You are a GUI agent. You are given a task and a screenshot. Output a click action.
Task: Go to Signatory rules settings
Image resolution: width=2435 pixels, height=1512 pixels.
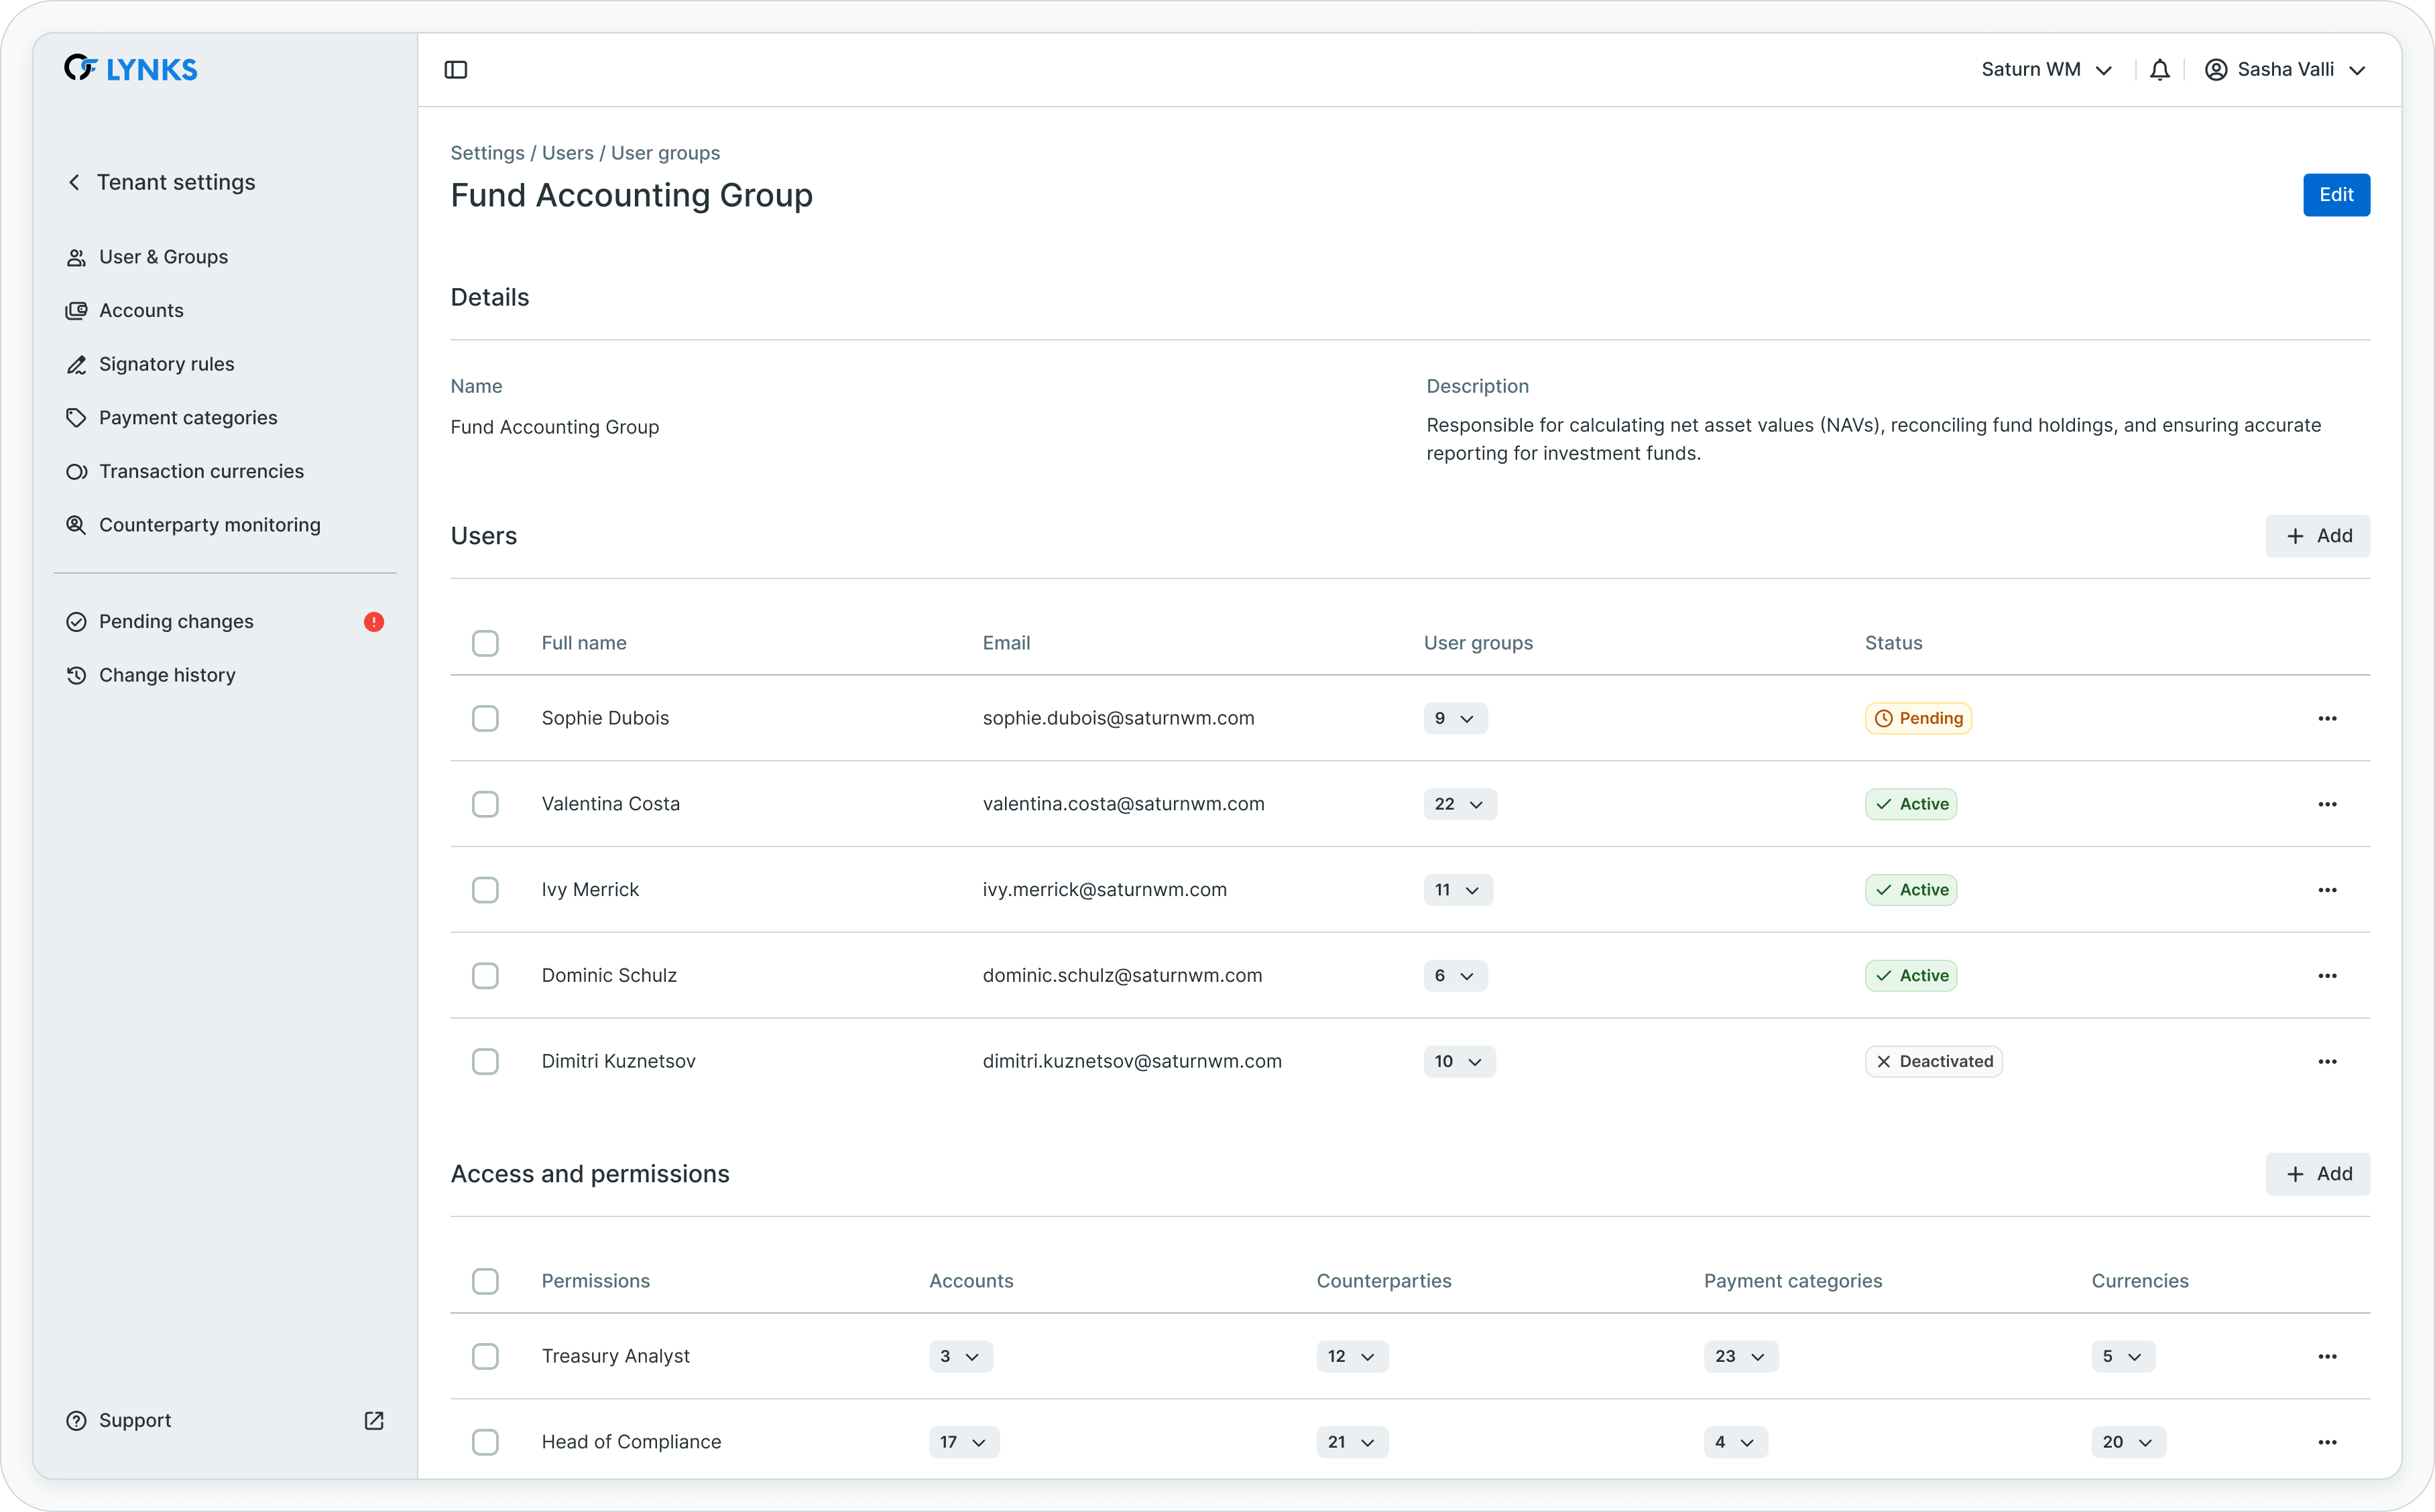(166, 364)
